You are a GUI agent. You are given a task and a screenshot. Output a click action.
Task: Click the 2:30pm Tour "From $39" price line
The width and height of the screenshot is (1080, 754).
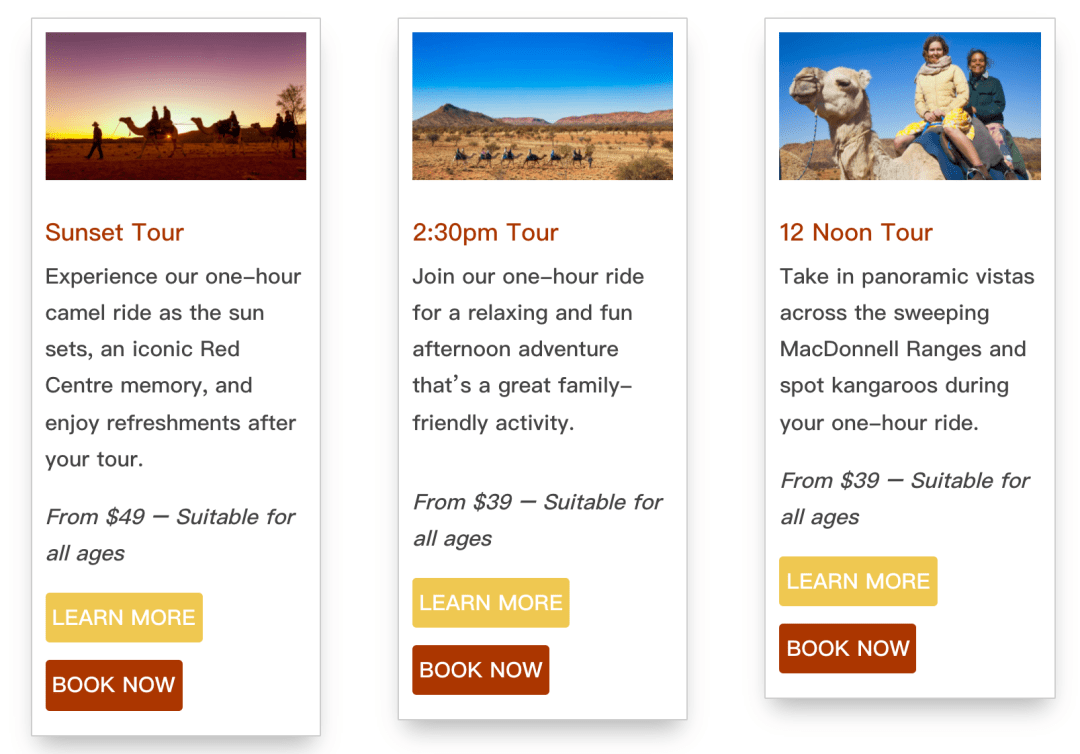click(537, 502)
